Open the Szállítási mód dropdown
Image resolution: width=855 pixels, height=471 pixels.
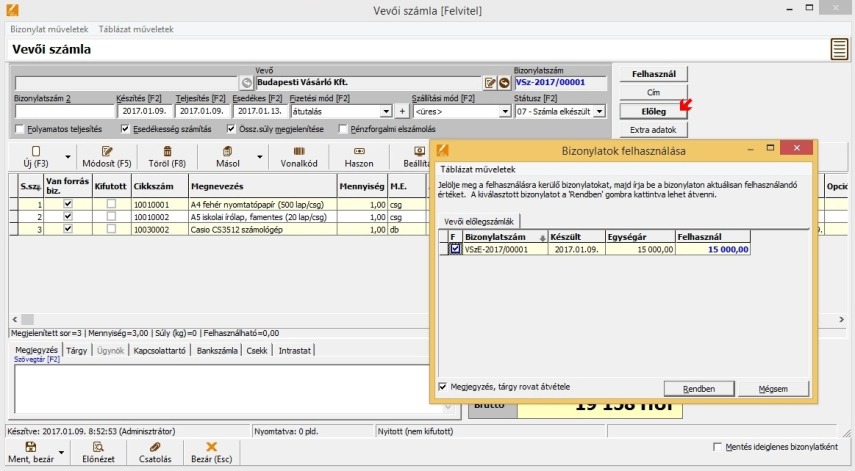pos(504,112)
